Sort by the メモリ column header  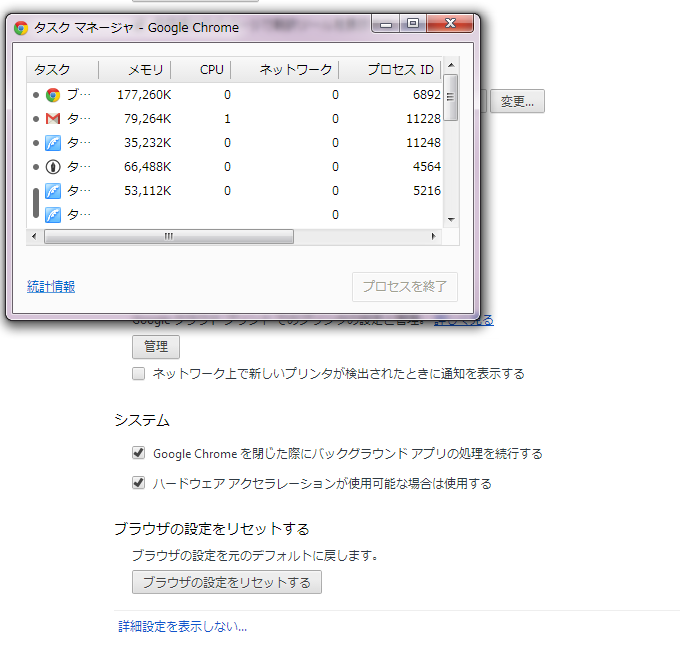(x=134, y=69)
